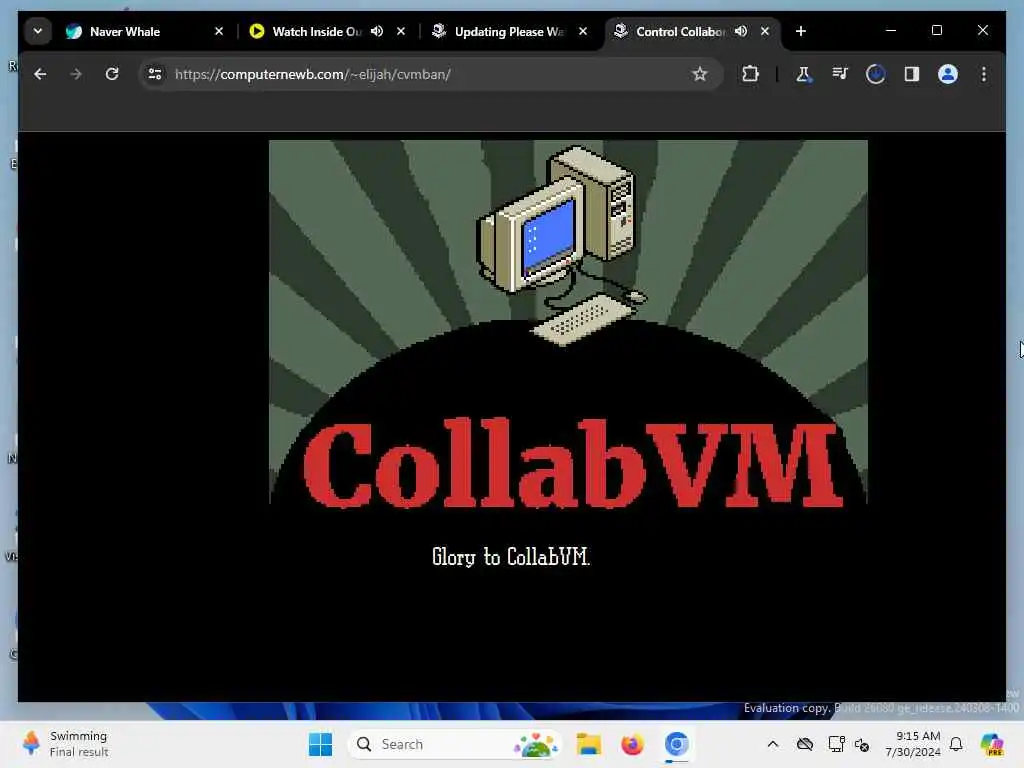Image resolution: width=1024 pixels, height=768 pixels.
Task: Open Chrome three-dot menu
Action: point(984,74)
